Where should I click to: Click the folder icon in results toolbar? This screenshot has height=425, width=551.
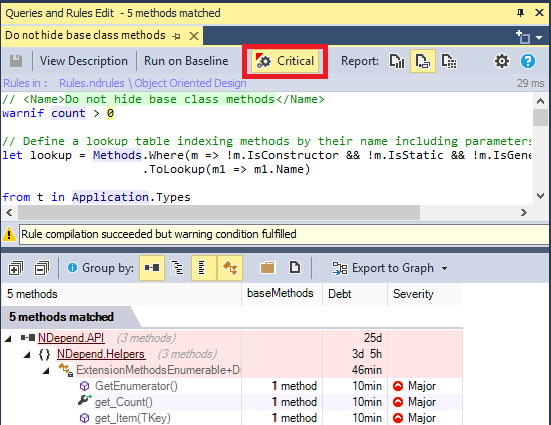(267, 268)
